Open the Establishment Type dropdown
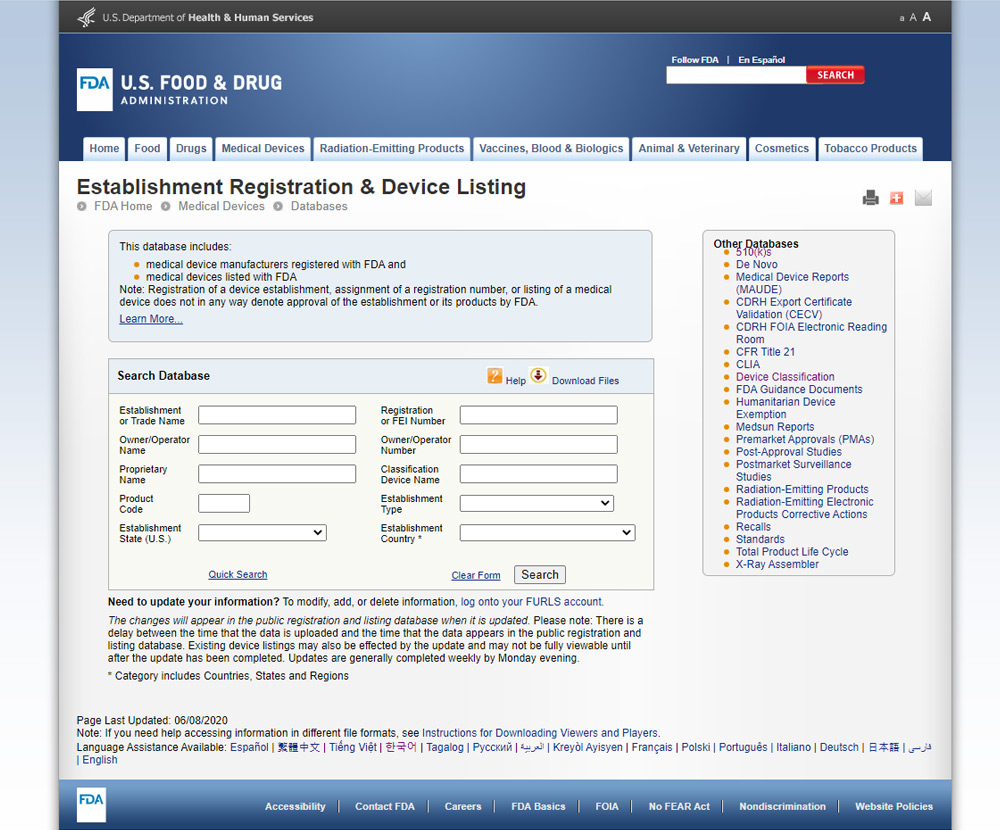The height and width of the screenshot is (830, 1000). click(x=537, y=503)
